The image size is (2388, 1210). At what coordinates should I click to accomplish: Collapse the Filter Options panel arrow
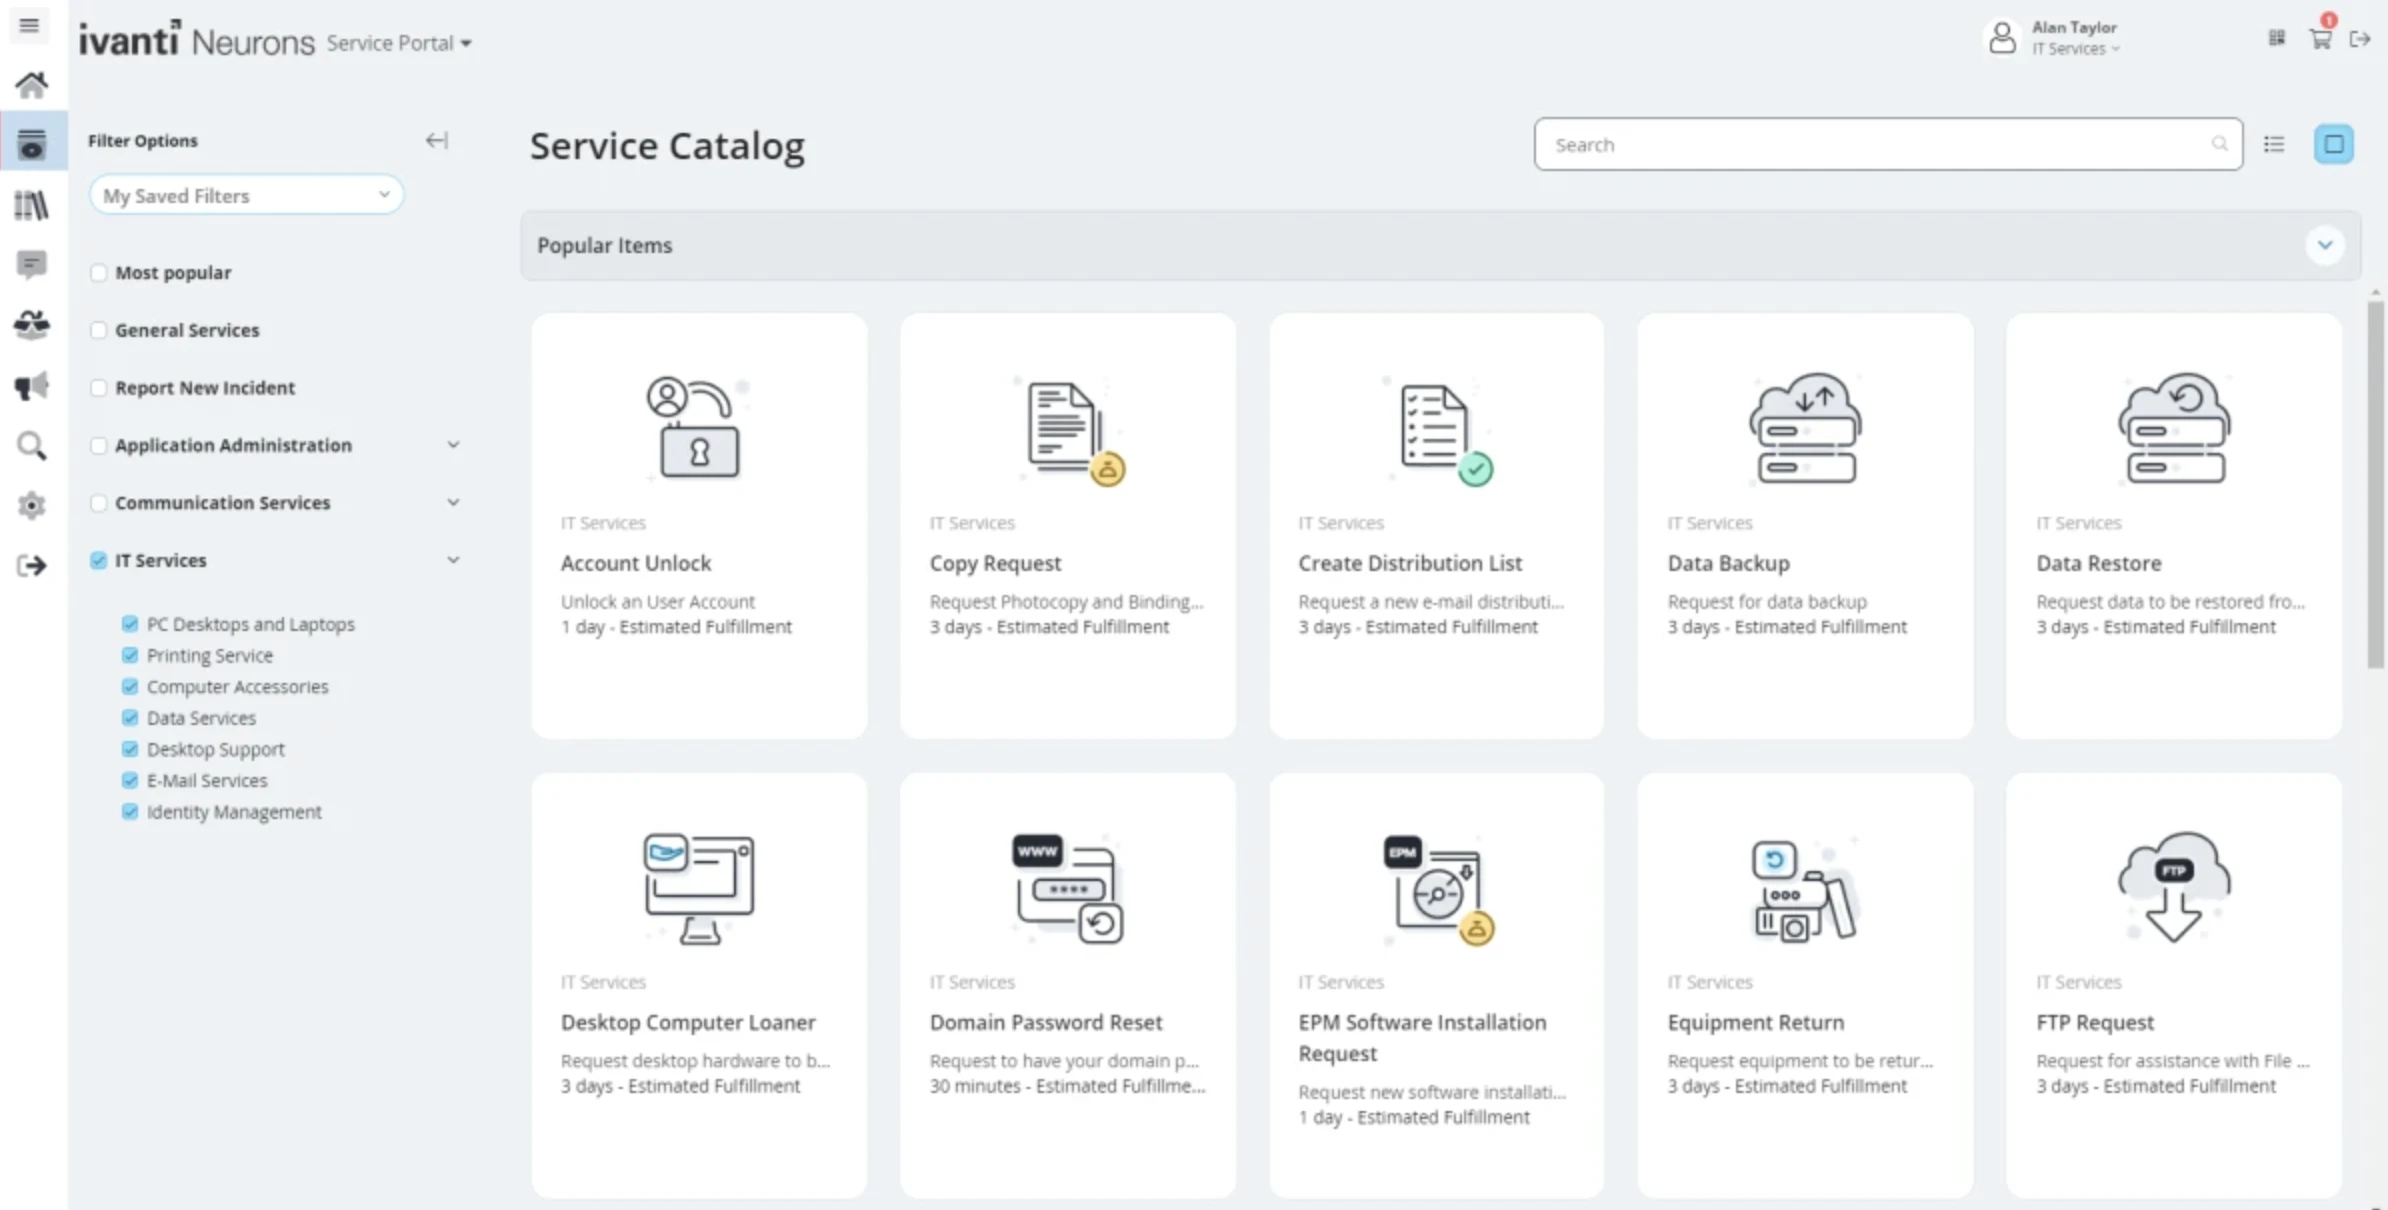pyautogui.click(x=437, y=140)
